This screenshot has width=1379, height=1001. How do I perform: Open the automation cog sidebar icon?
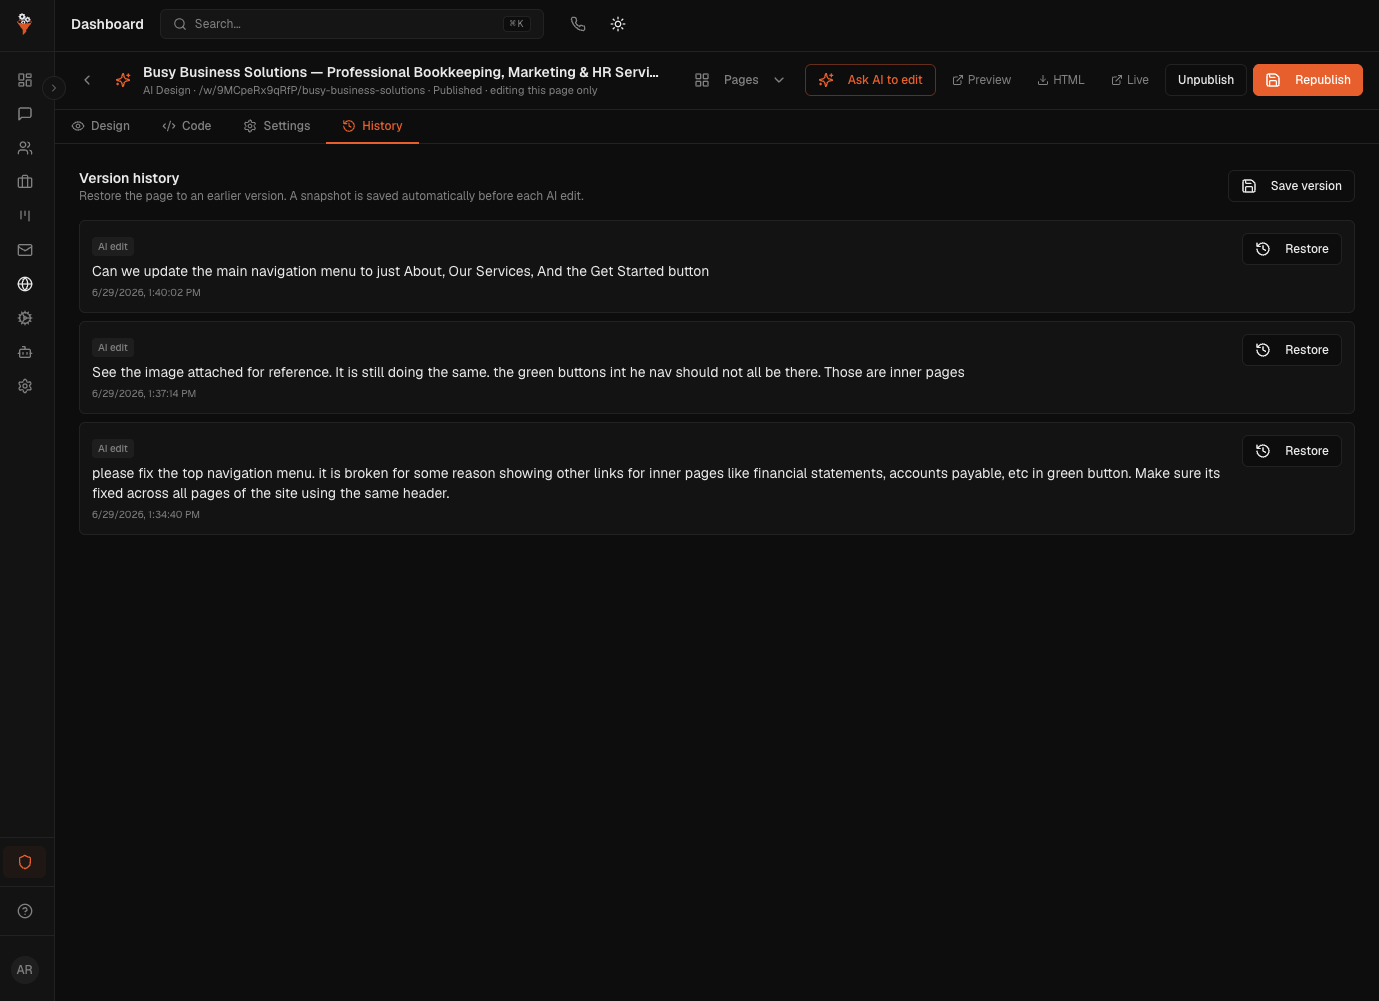[25, 318]
